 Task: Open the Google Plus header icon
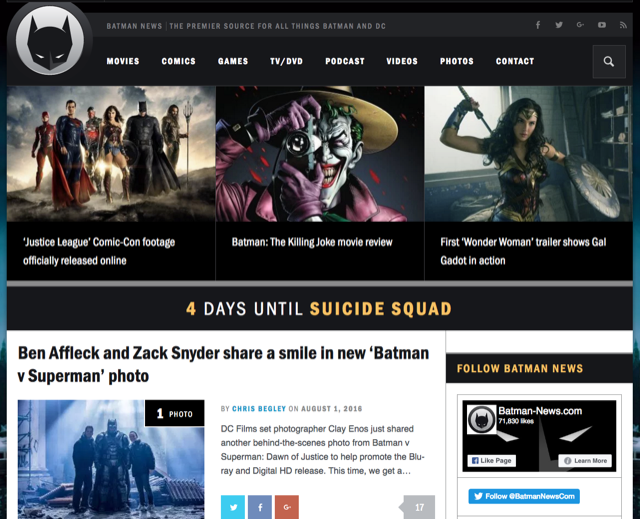(580, 25)
